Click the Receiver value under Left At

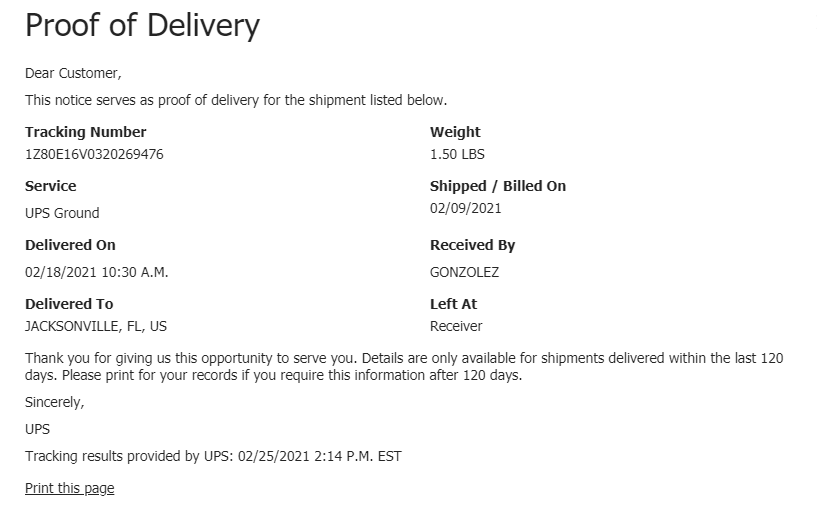click(456, 326)
